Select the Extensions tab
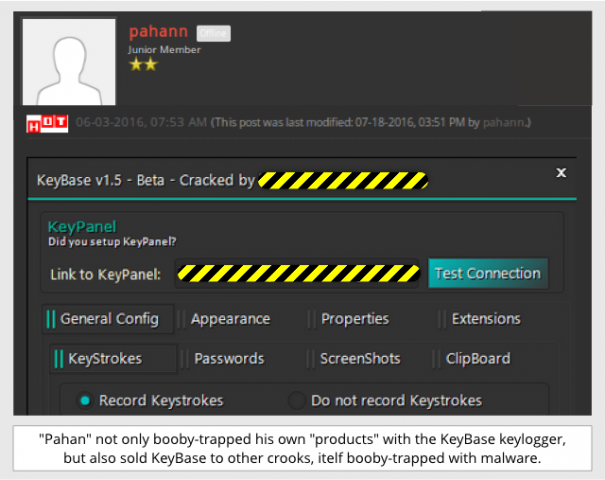 click(x=486, y=319)
